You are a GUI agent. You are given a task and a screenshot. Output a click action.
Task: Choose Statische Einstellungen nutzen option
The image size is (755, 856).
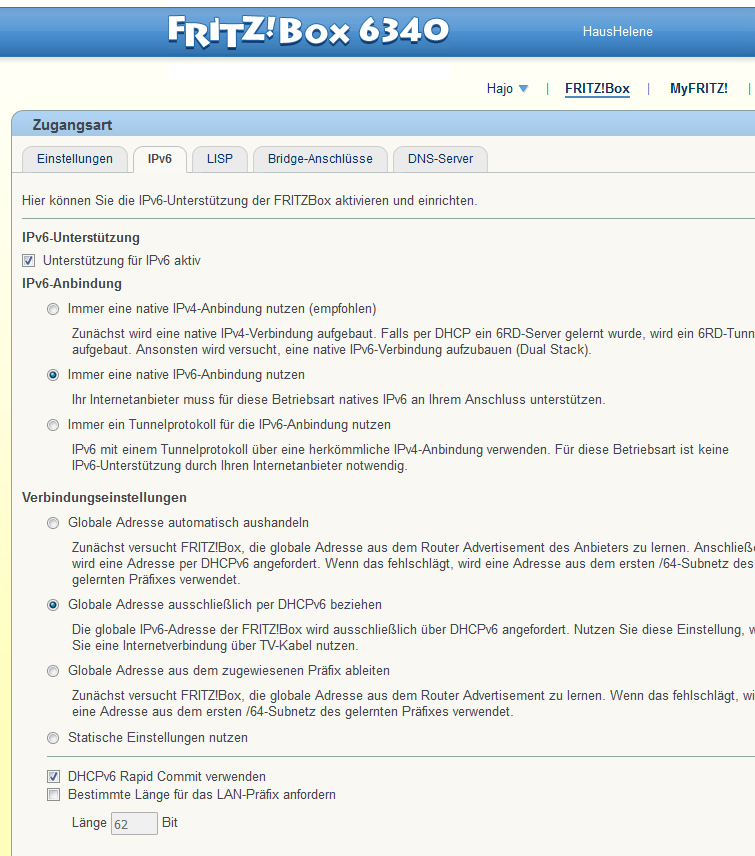click(x=53, y=738)
